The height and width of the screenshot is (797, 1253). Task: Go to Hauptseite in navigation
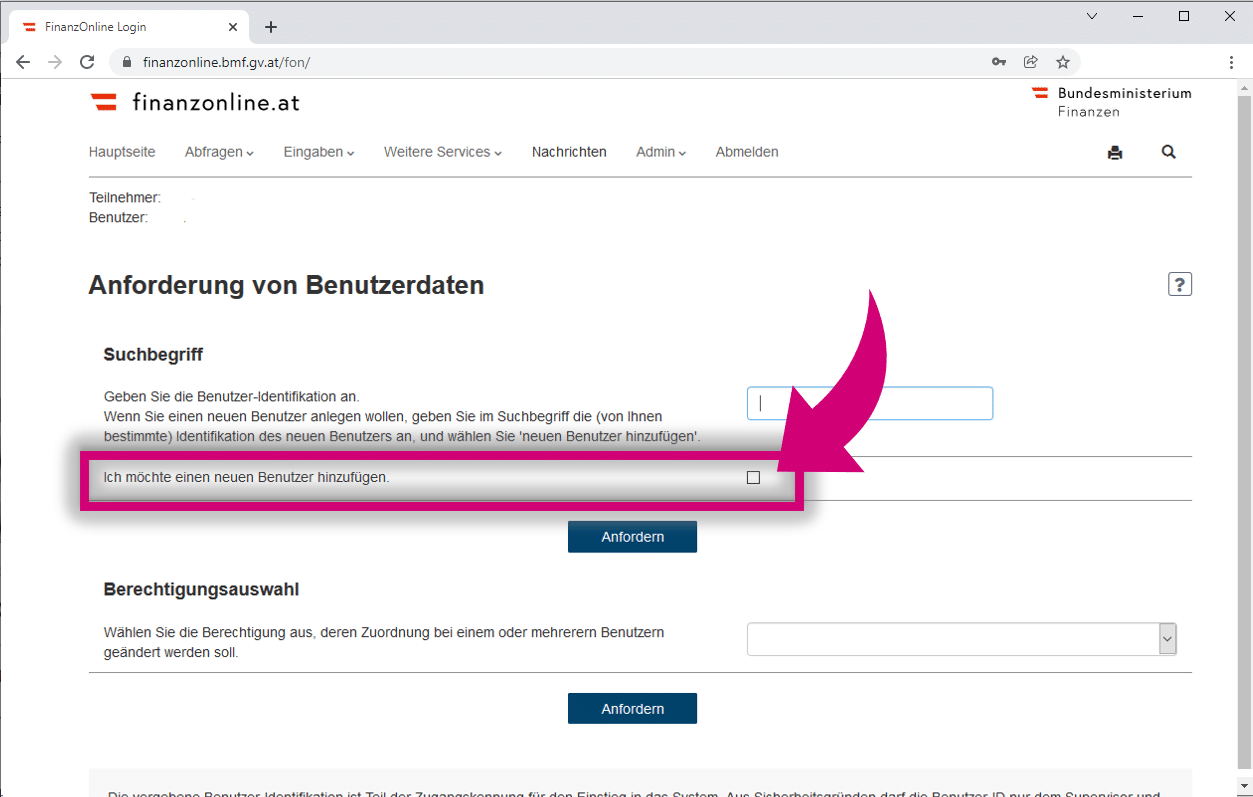pos(122,152)
